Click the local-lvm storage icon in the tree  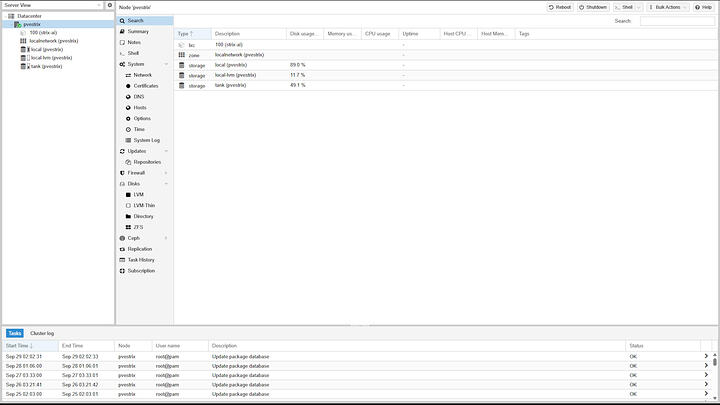pos(23,58)
